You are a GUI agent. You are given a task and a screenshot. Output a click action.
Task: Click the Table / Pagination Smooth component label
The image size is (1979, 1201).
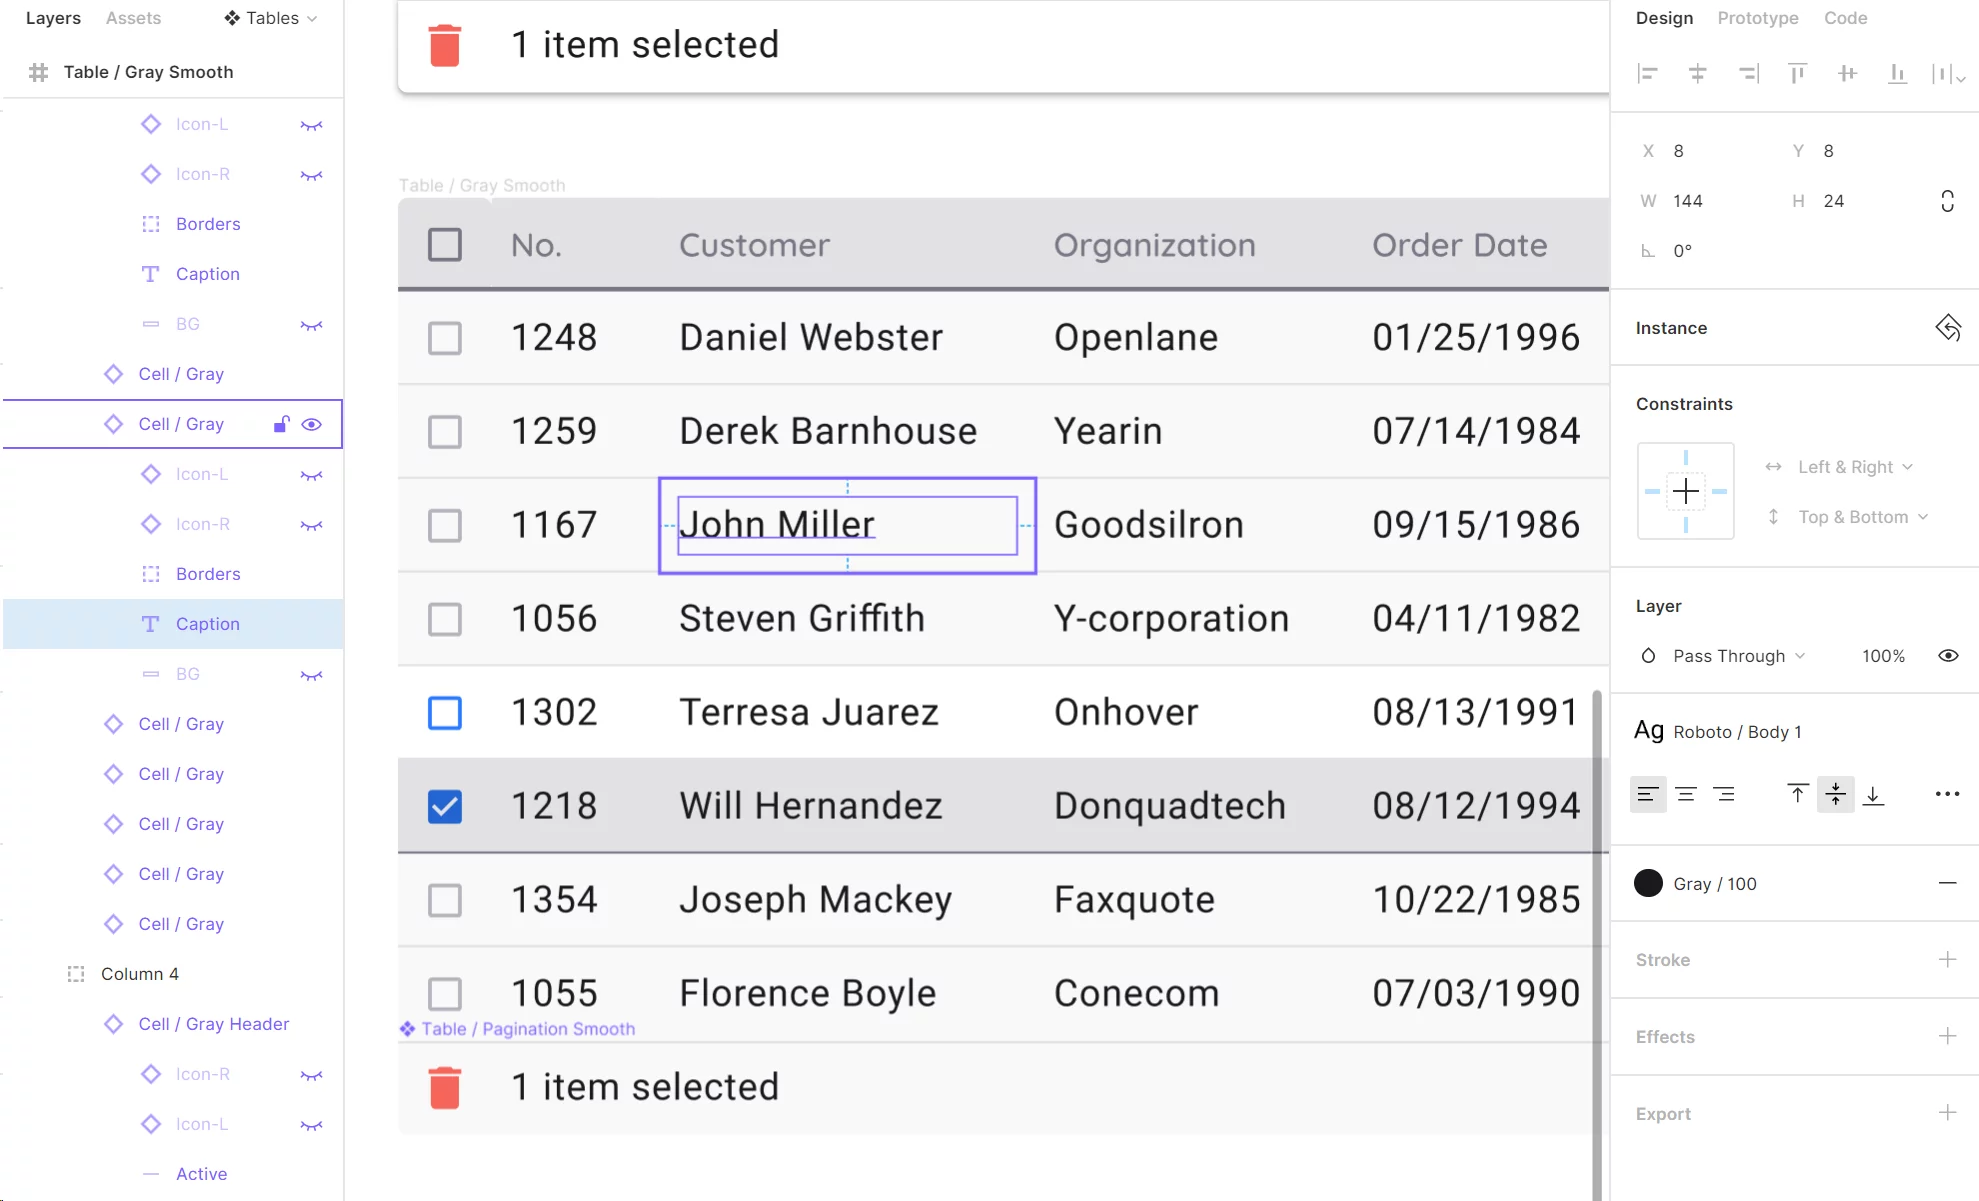pyautogui.click(x=529, y=1028)
